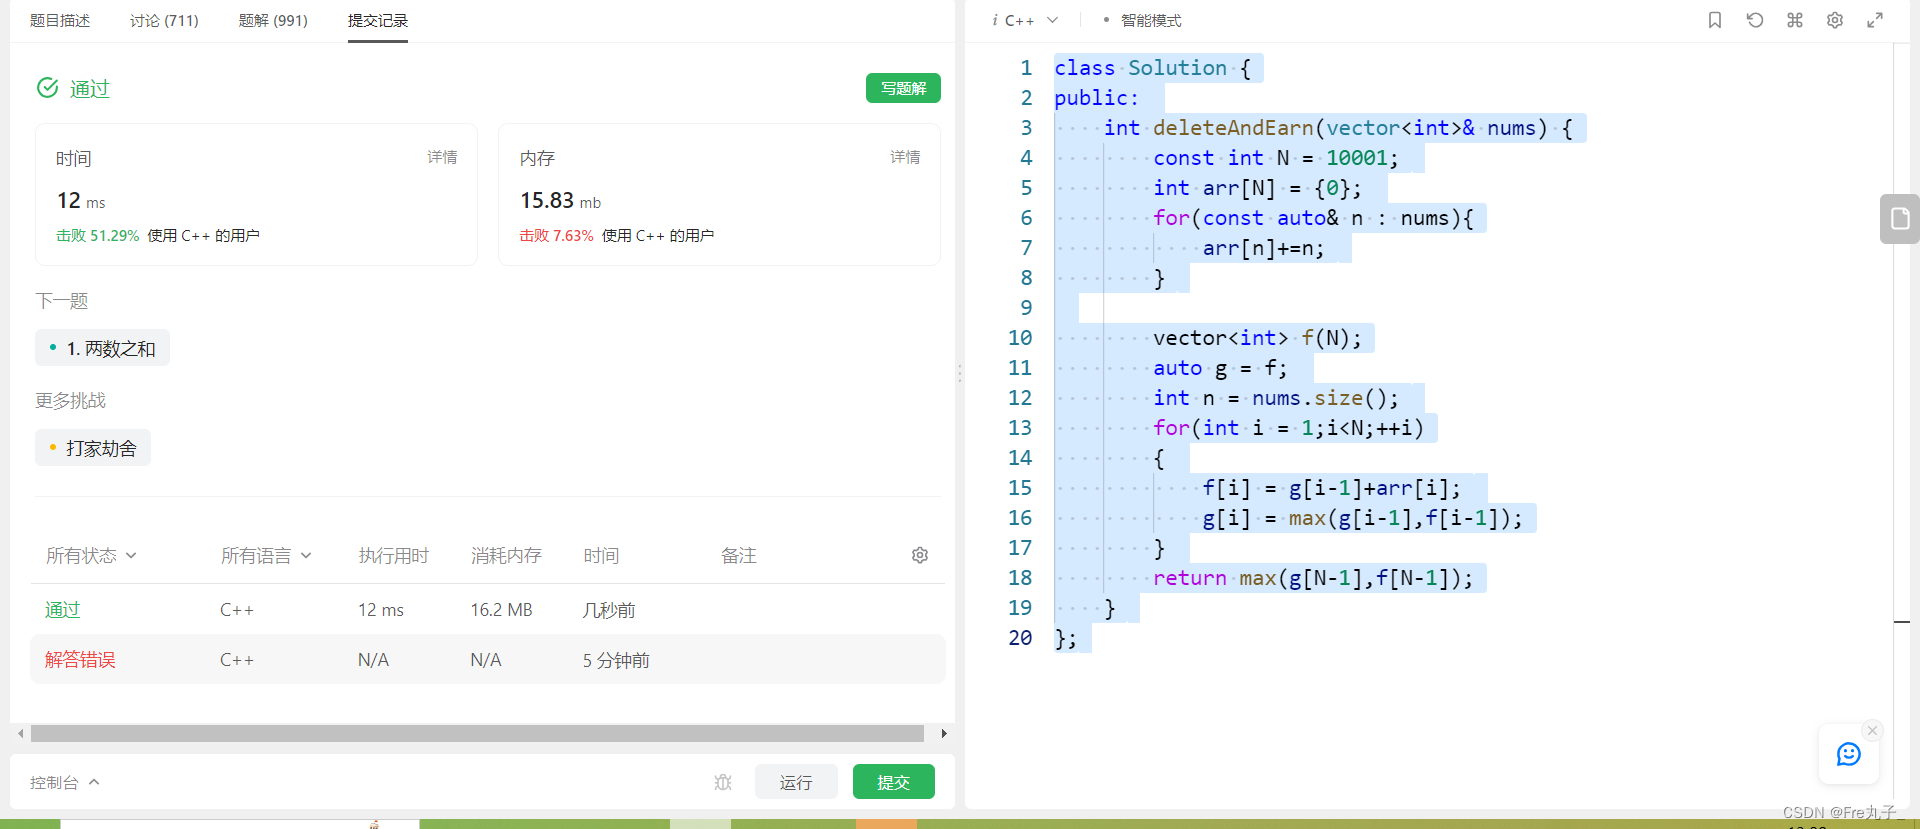The width and height of the screenshot is (1920, 829).
Task: Click line number 10 in the gutter
Action: coord(1020,338)
